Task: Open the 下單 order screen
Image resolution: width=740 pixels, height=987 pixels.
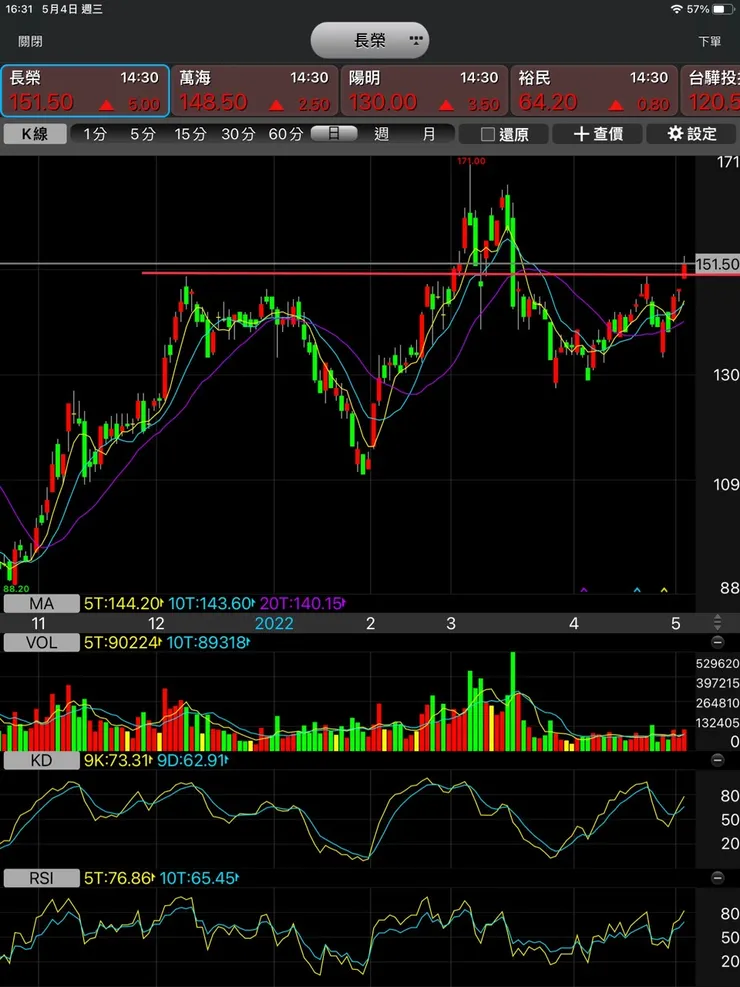Action: 709,42
